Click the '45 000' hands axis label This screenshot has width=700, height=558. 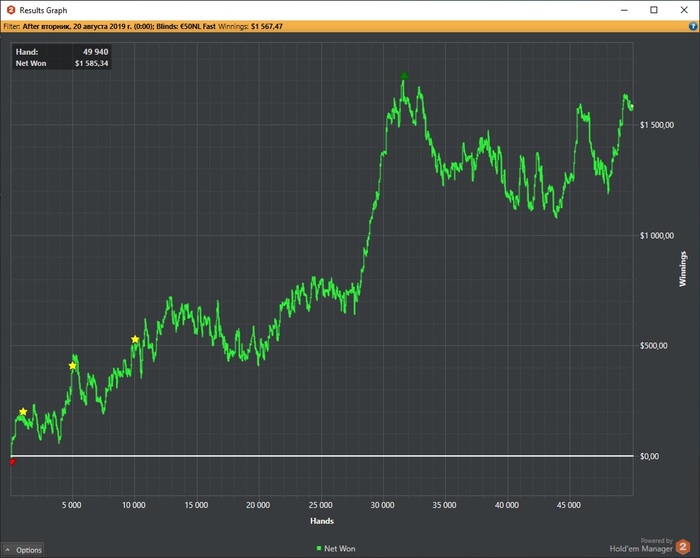[569, 505]
